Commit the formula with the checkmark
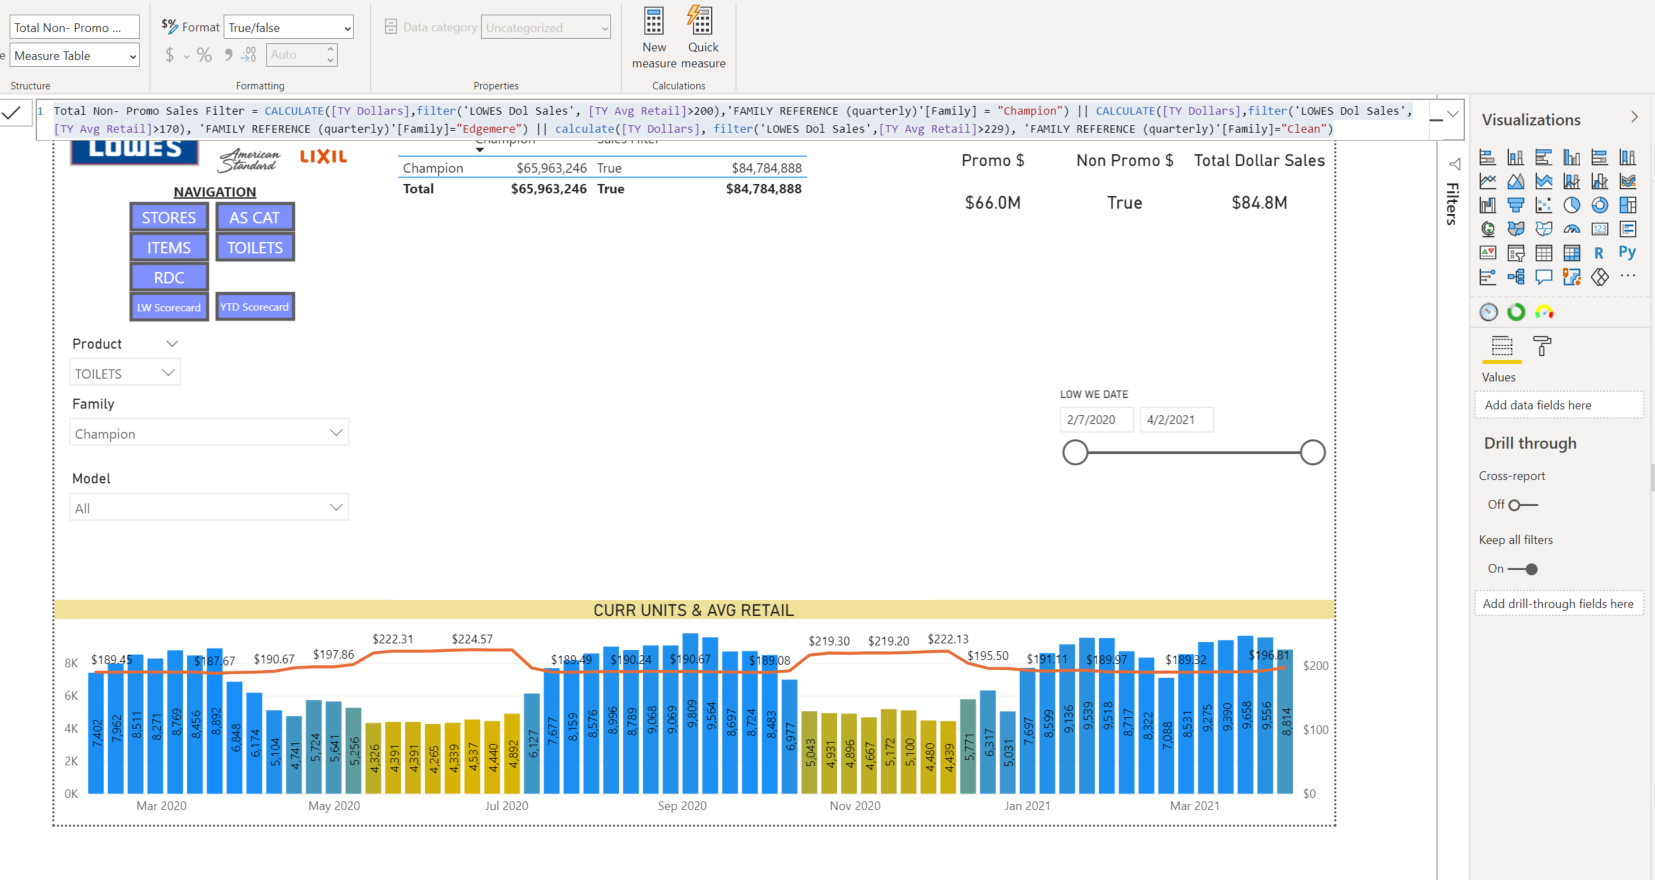The image size is (1655, 880). (12, 113)
